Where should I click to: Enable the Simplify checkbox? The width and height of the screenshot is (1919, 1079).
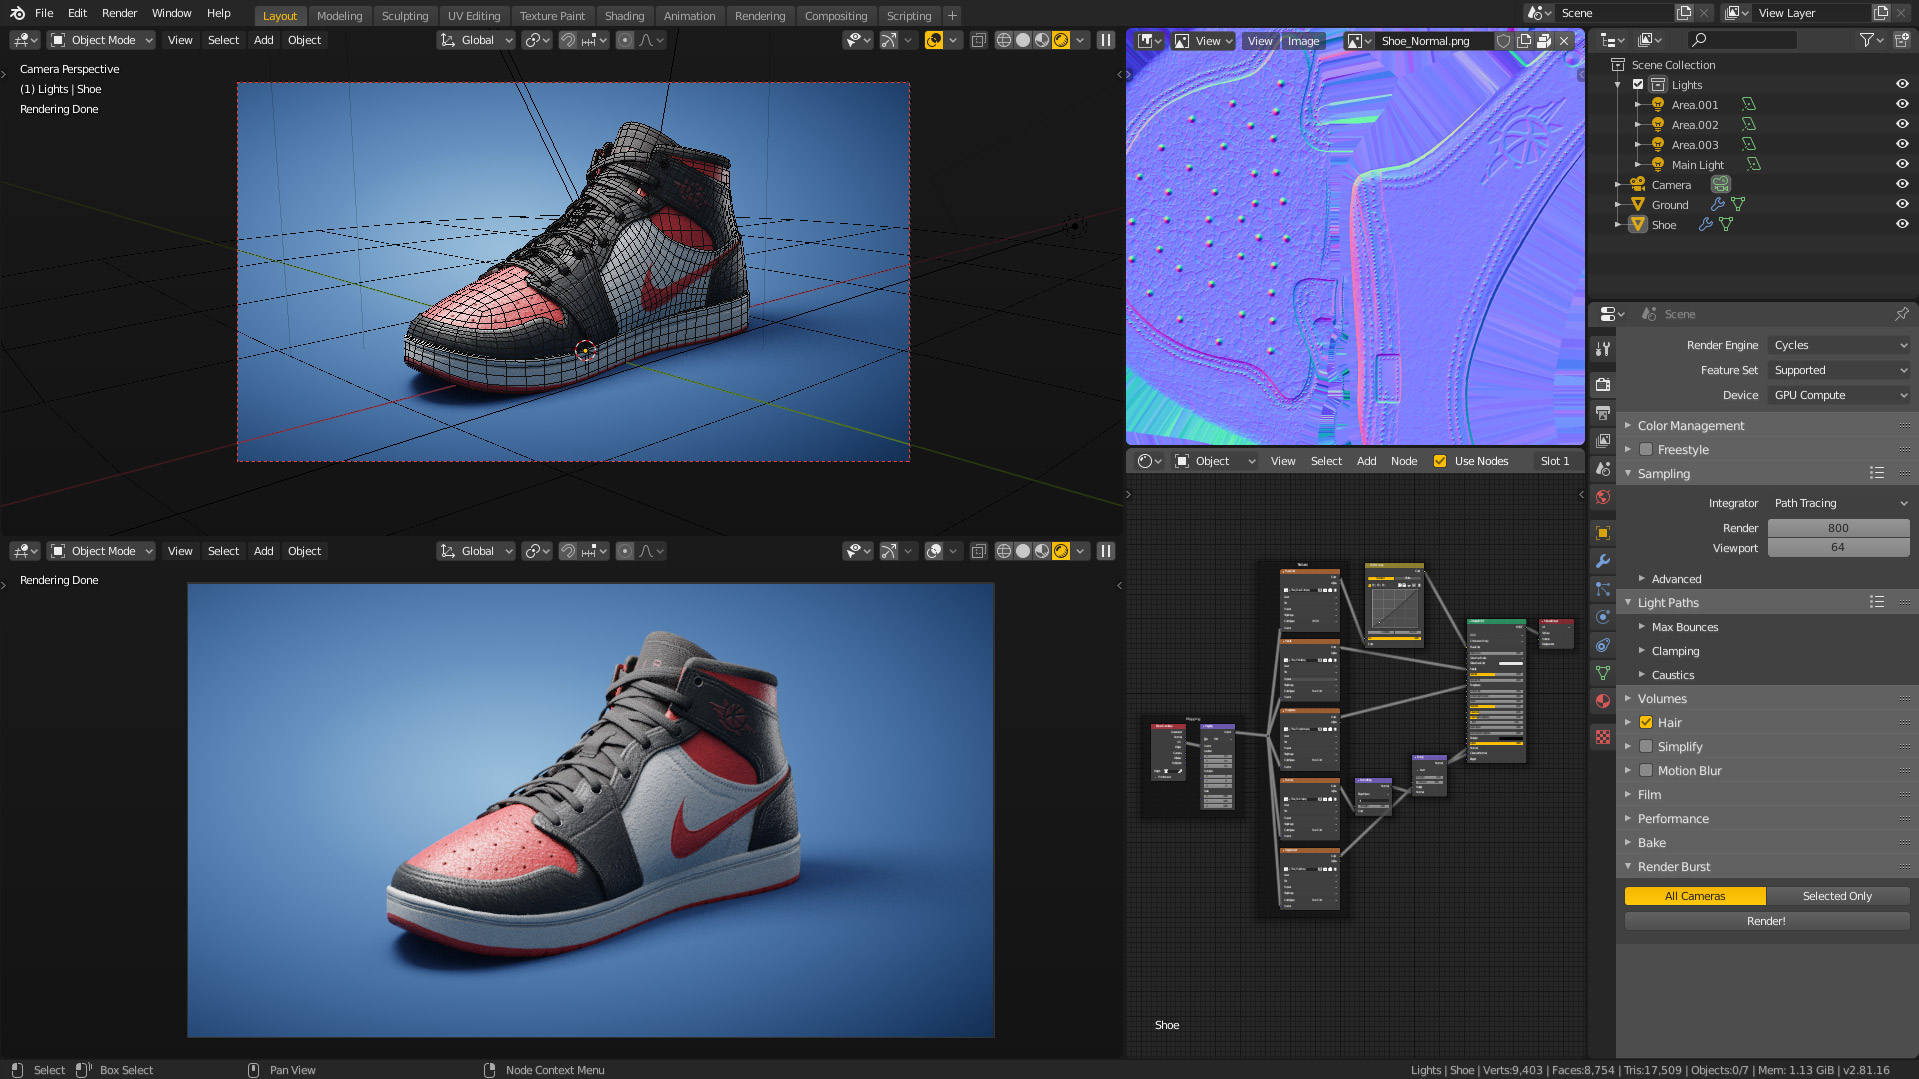tap(1646, 747)
